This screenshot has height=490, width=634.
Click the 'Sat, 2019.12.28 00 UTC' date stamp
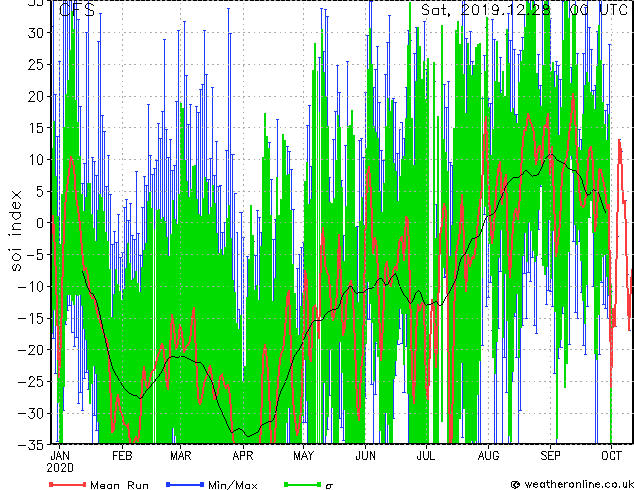pos(524,10)
